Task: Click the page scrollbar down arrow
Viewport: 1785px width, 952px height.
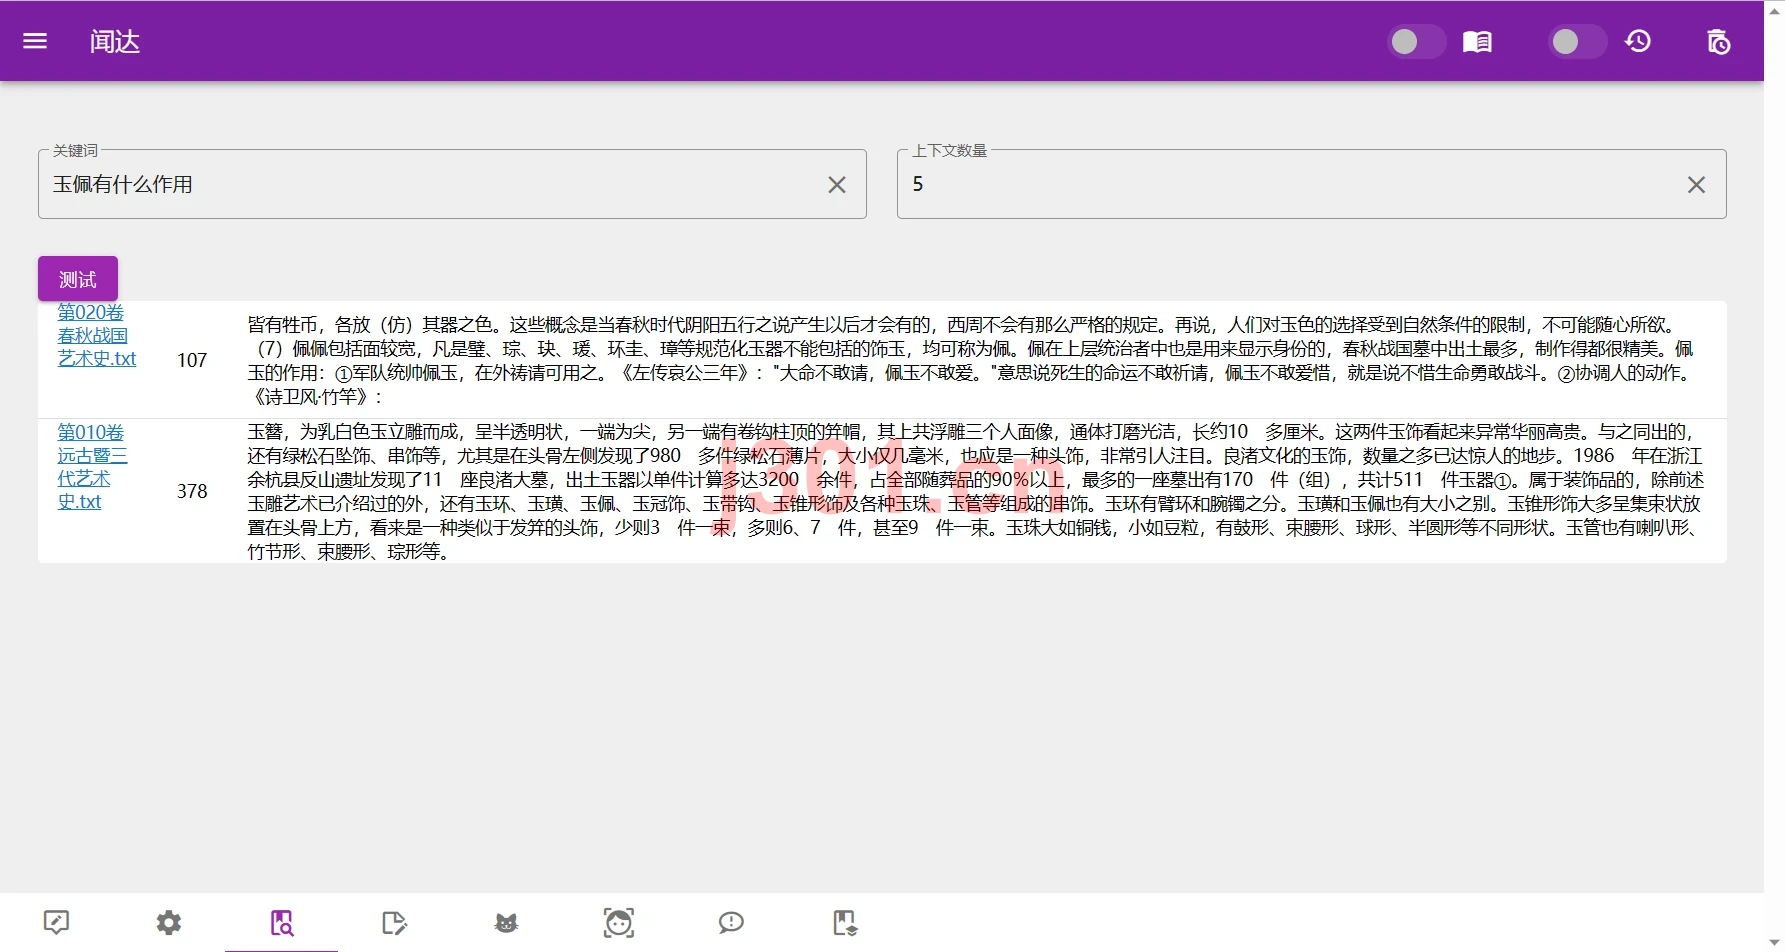Action: click(x=1775, y=943)
